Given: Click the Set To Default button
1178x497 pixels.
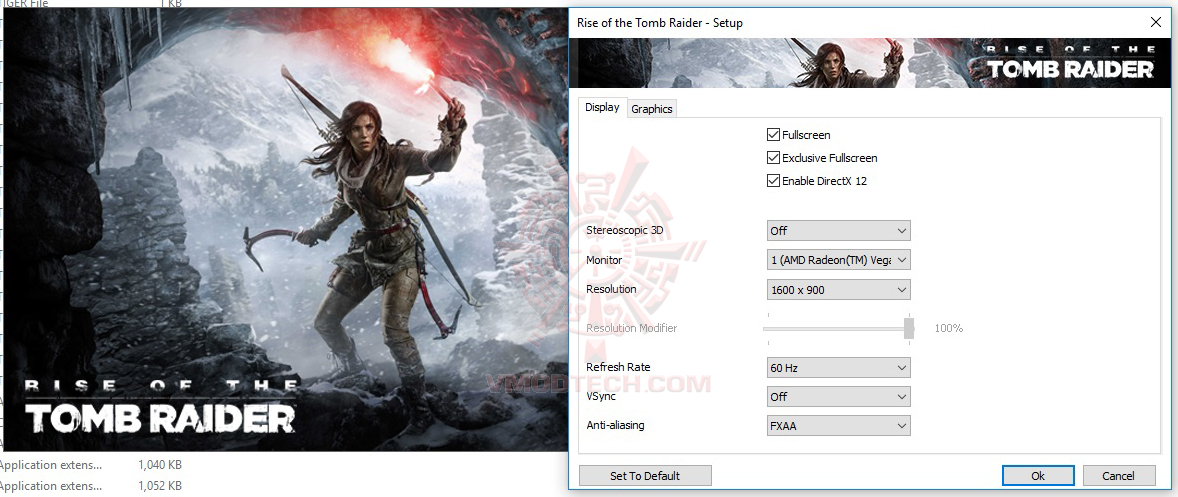Looking at the screenshot, I should [x=645, y=475].
